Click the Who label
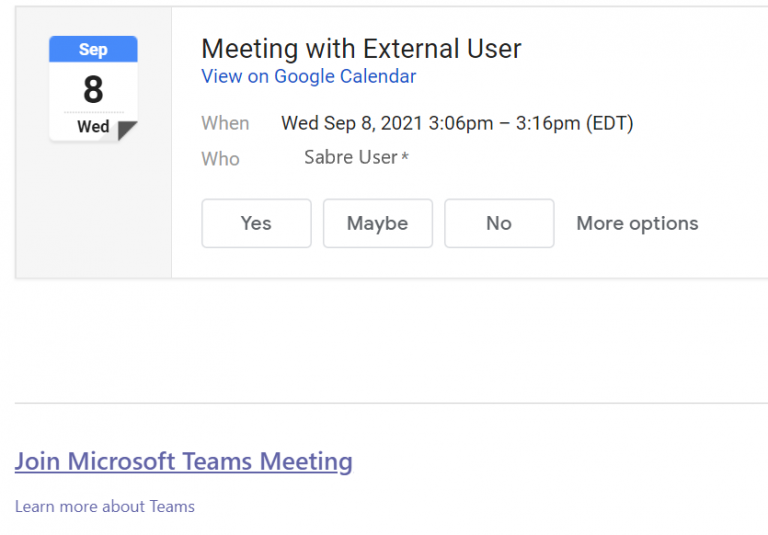This screenshot has width=768, height=535. click(220, 158)
